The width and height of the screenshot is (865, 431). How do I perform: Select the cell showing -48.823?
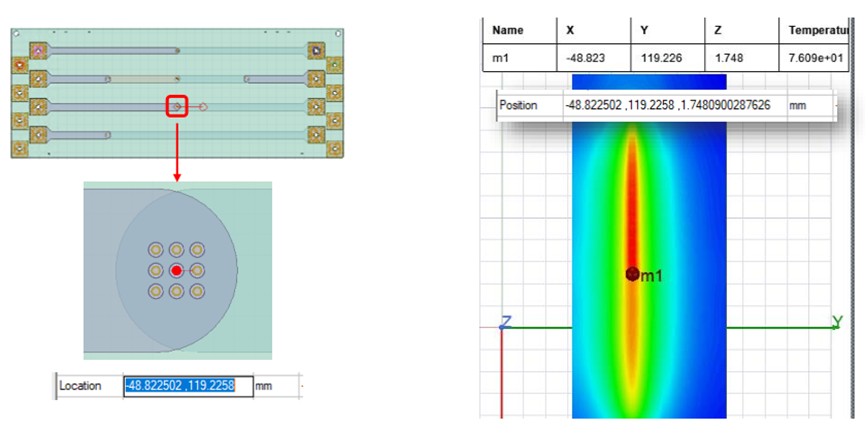click(594, 58)
